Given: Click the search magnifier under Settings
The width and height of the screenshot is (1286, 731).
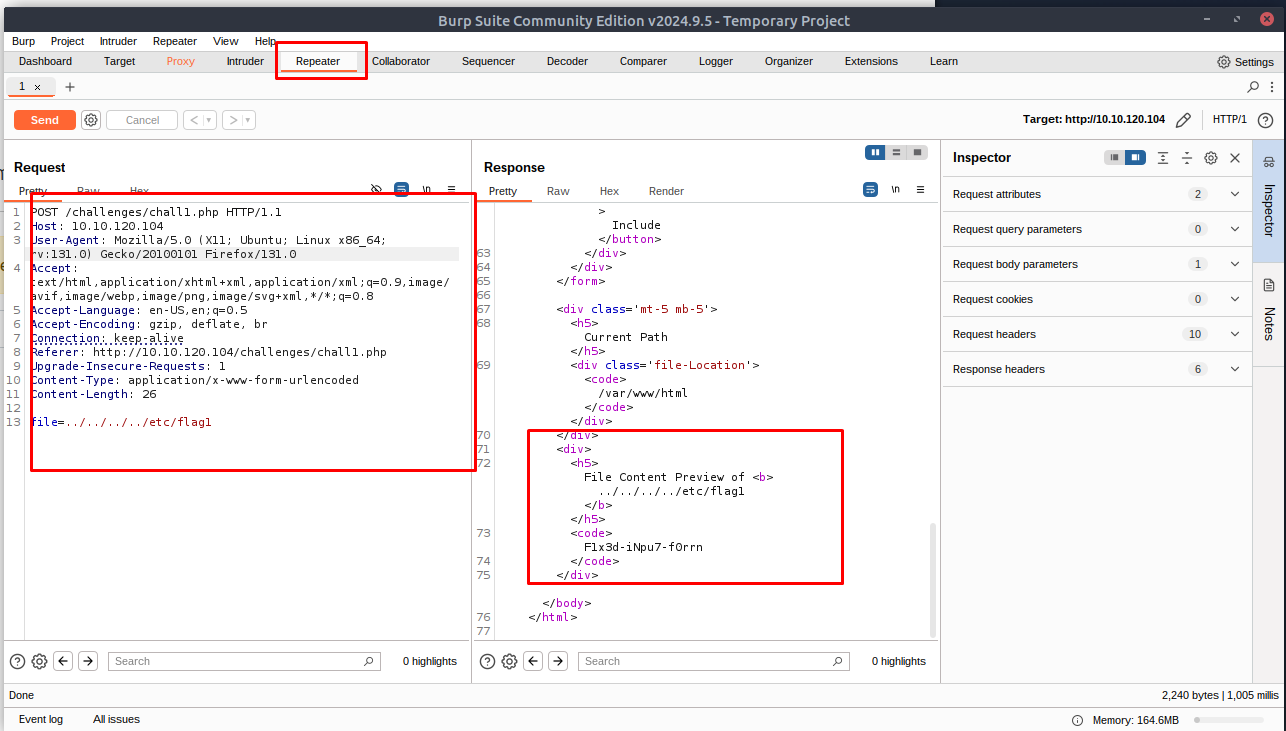Looking at the screenshot, I should tap(1253, 87).
